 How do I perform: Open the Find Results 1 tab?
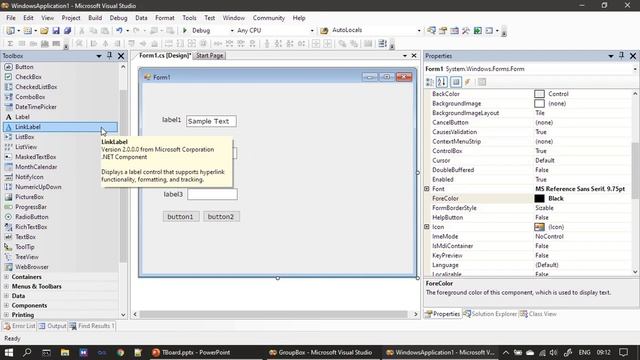click(92, 326)
